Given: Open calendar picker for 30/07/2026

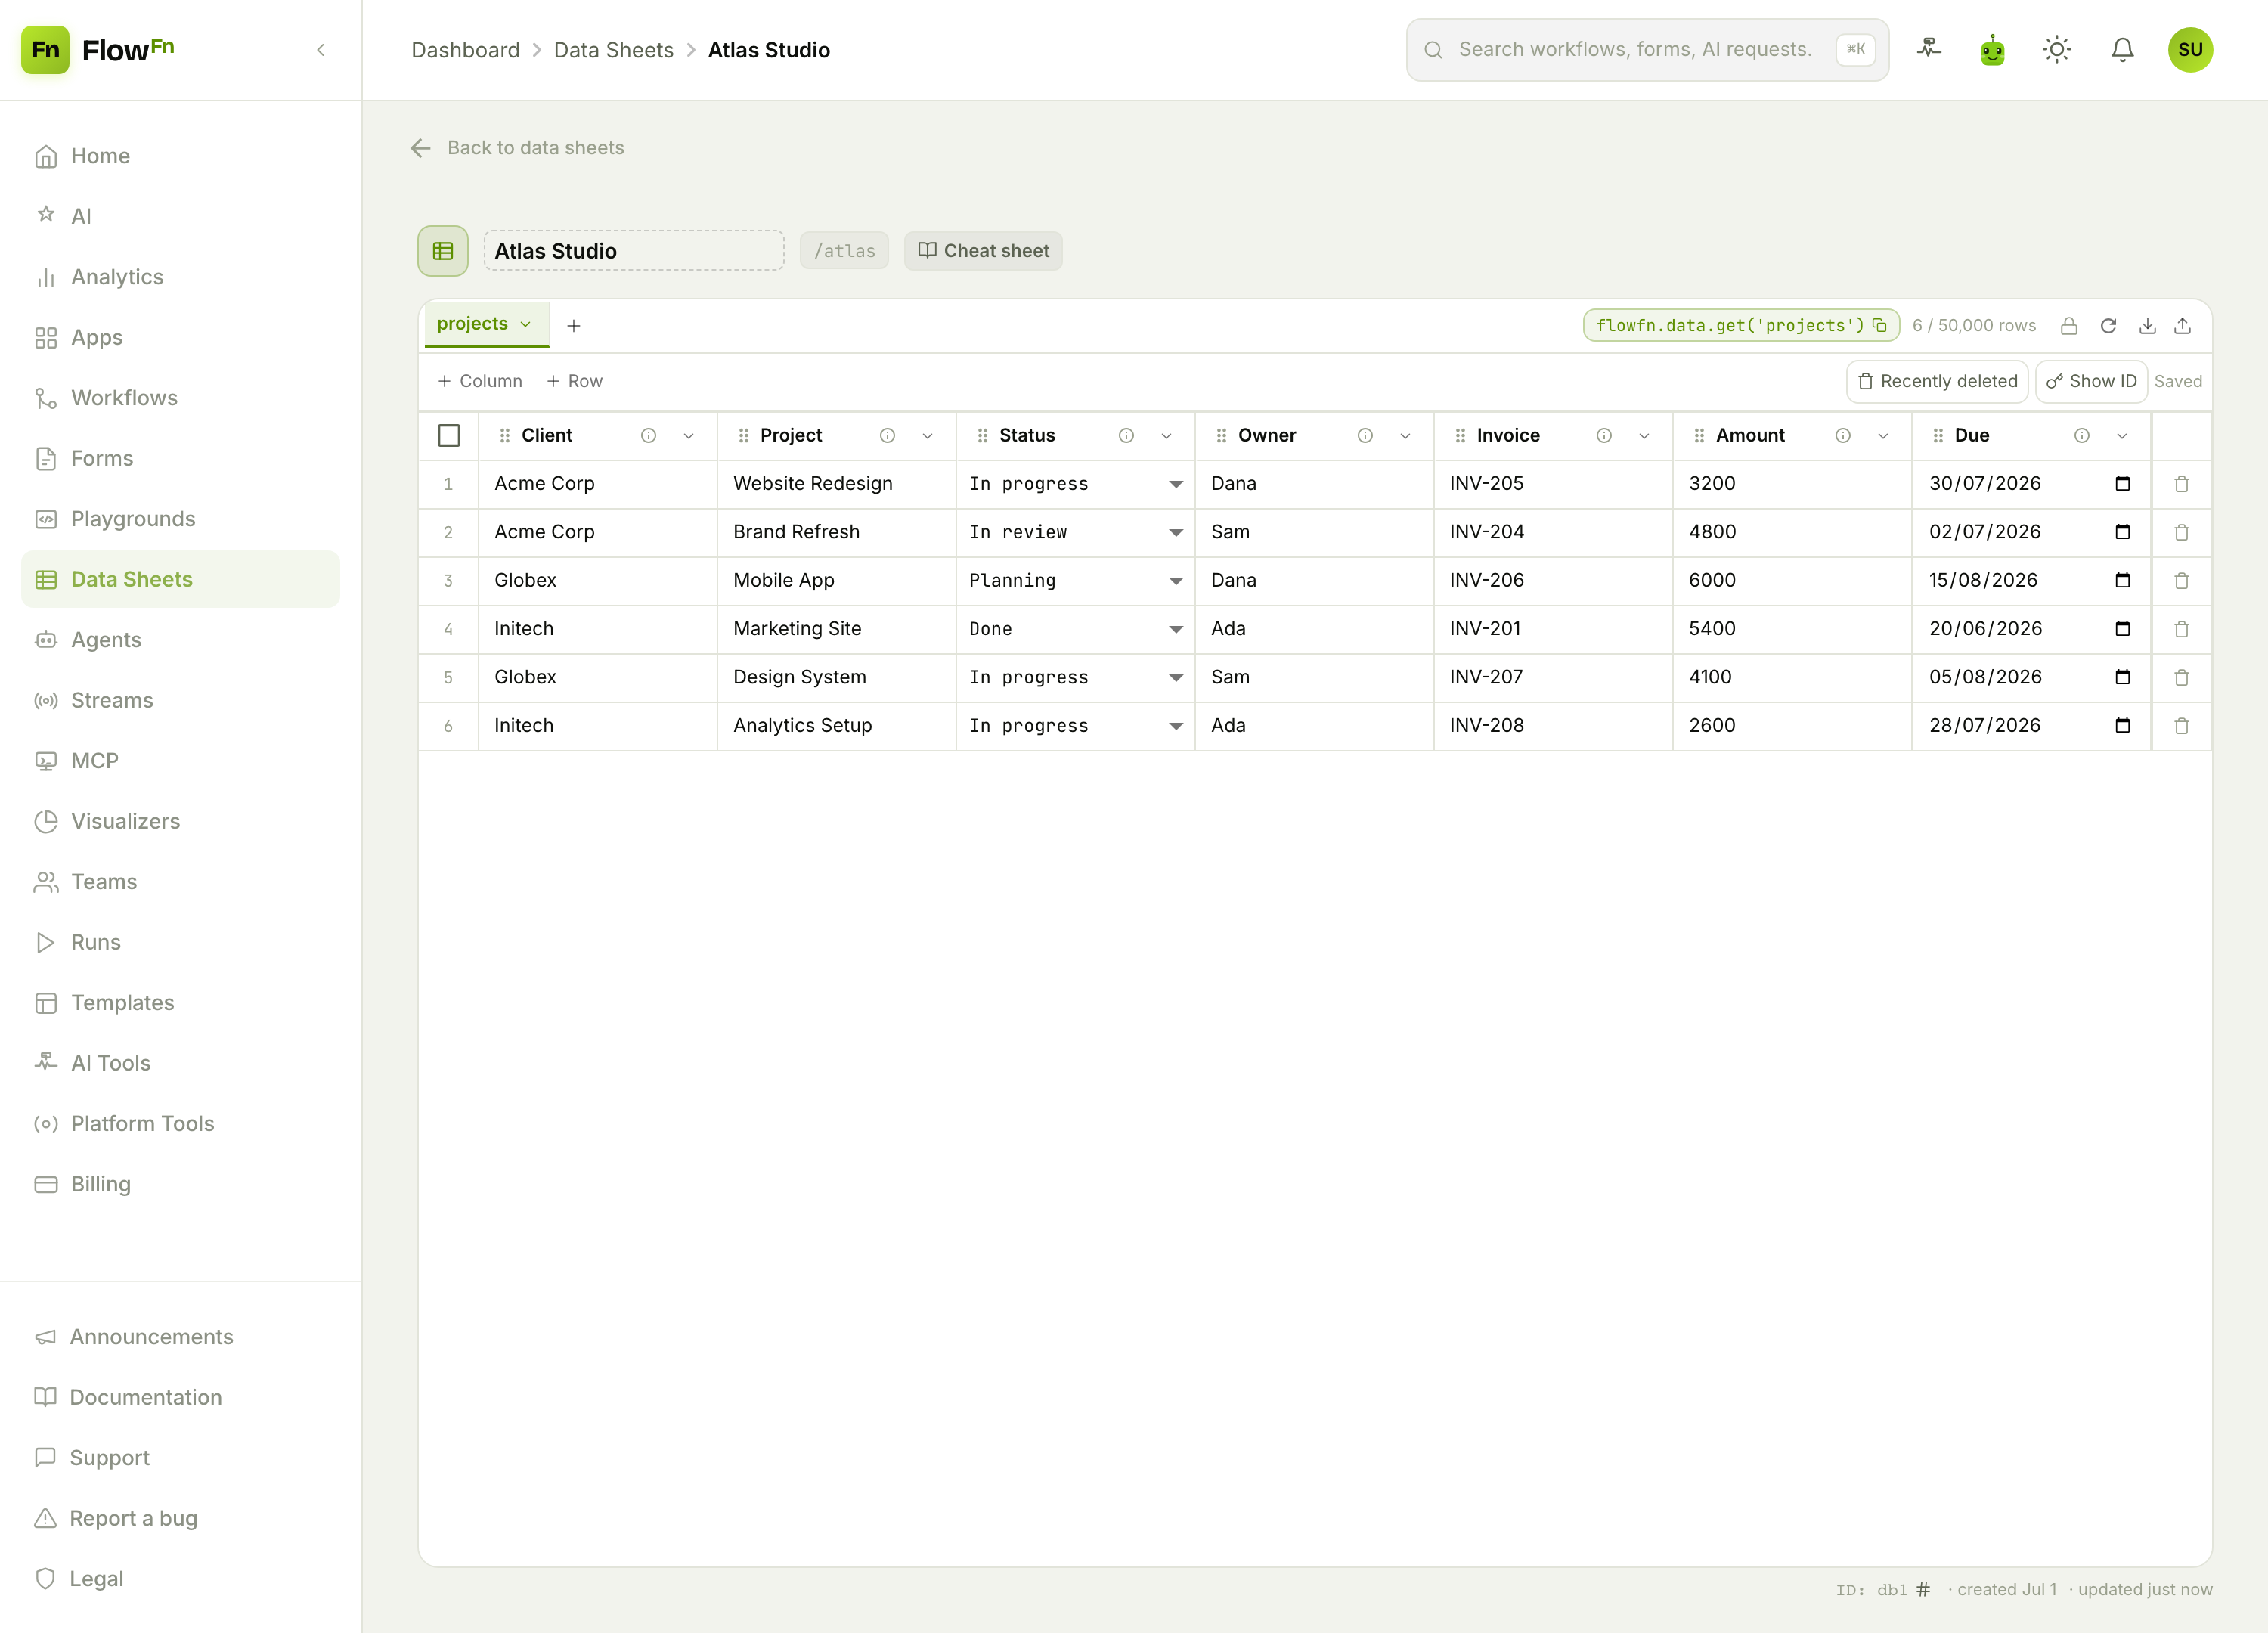Looking at the screenshot, I should [x=2122, y=484].
